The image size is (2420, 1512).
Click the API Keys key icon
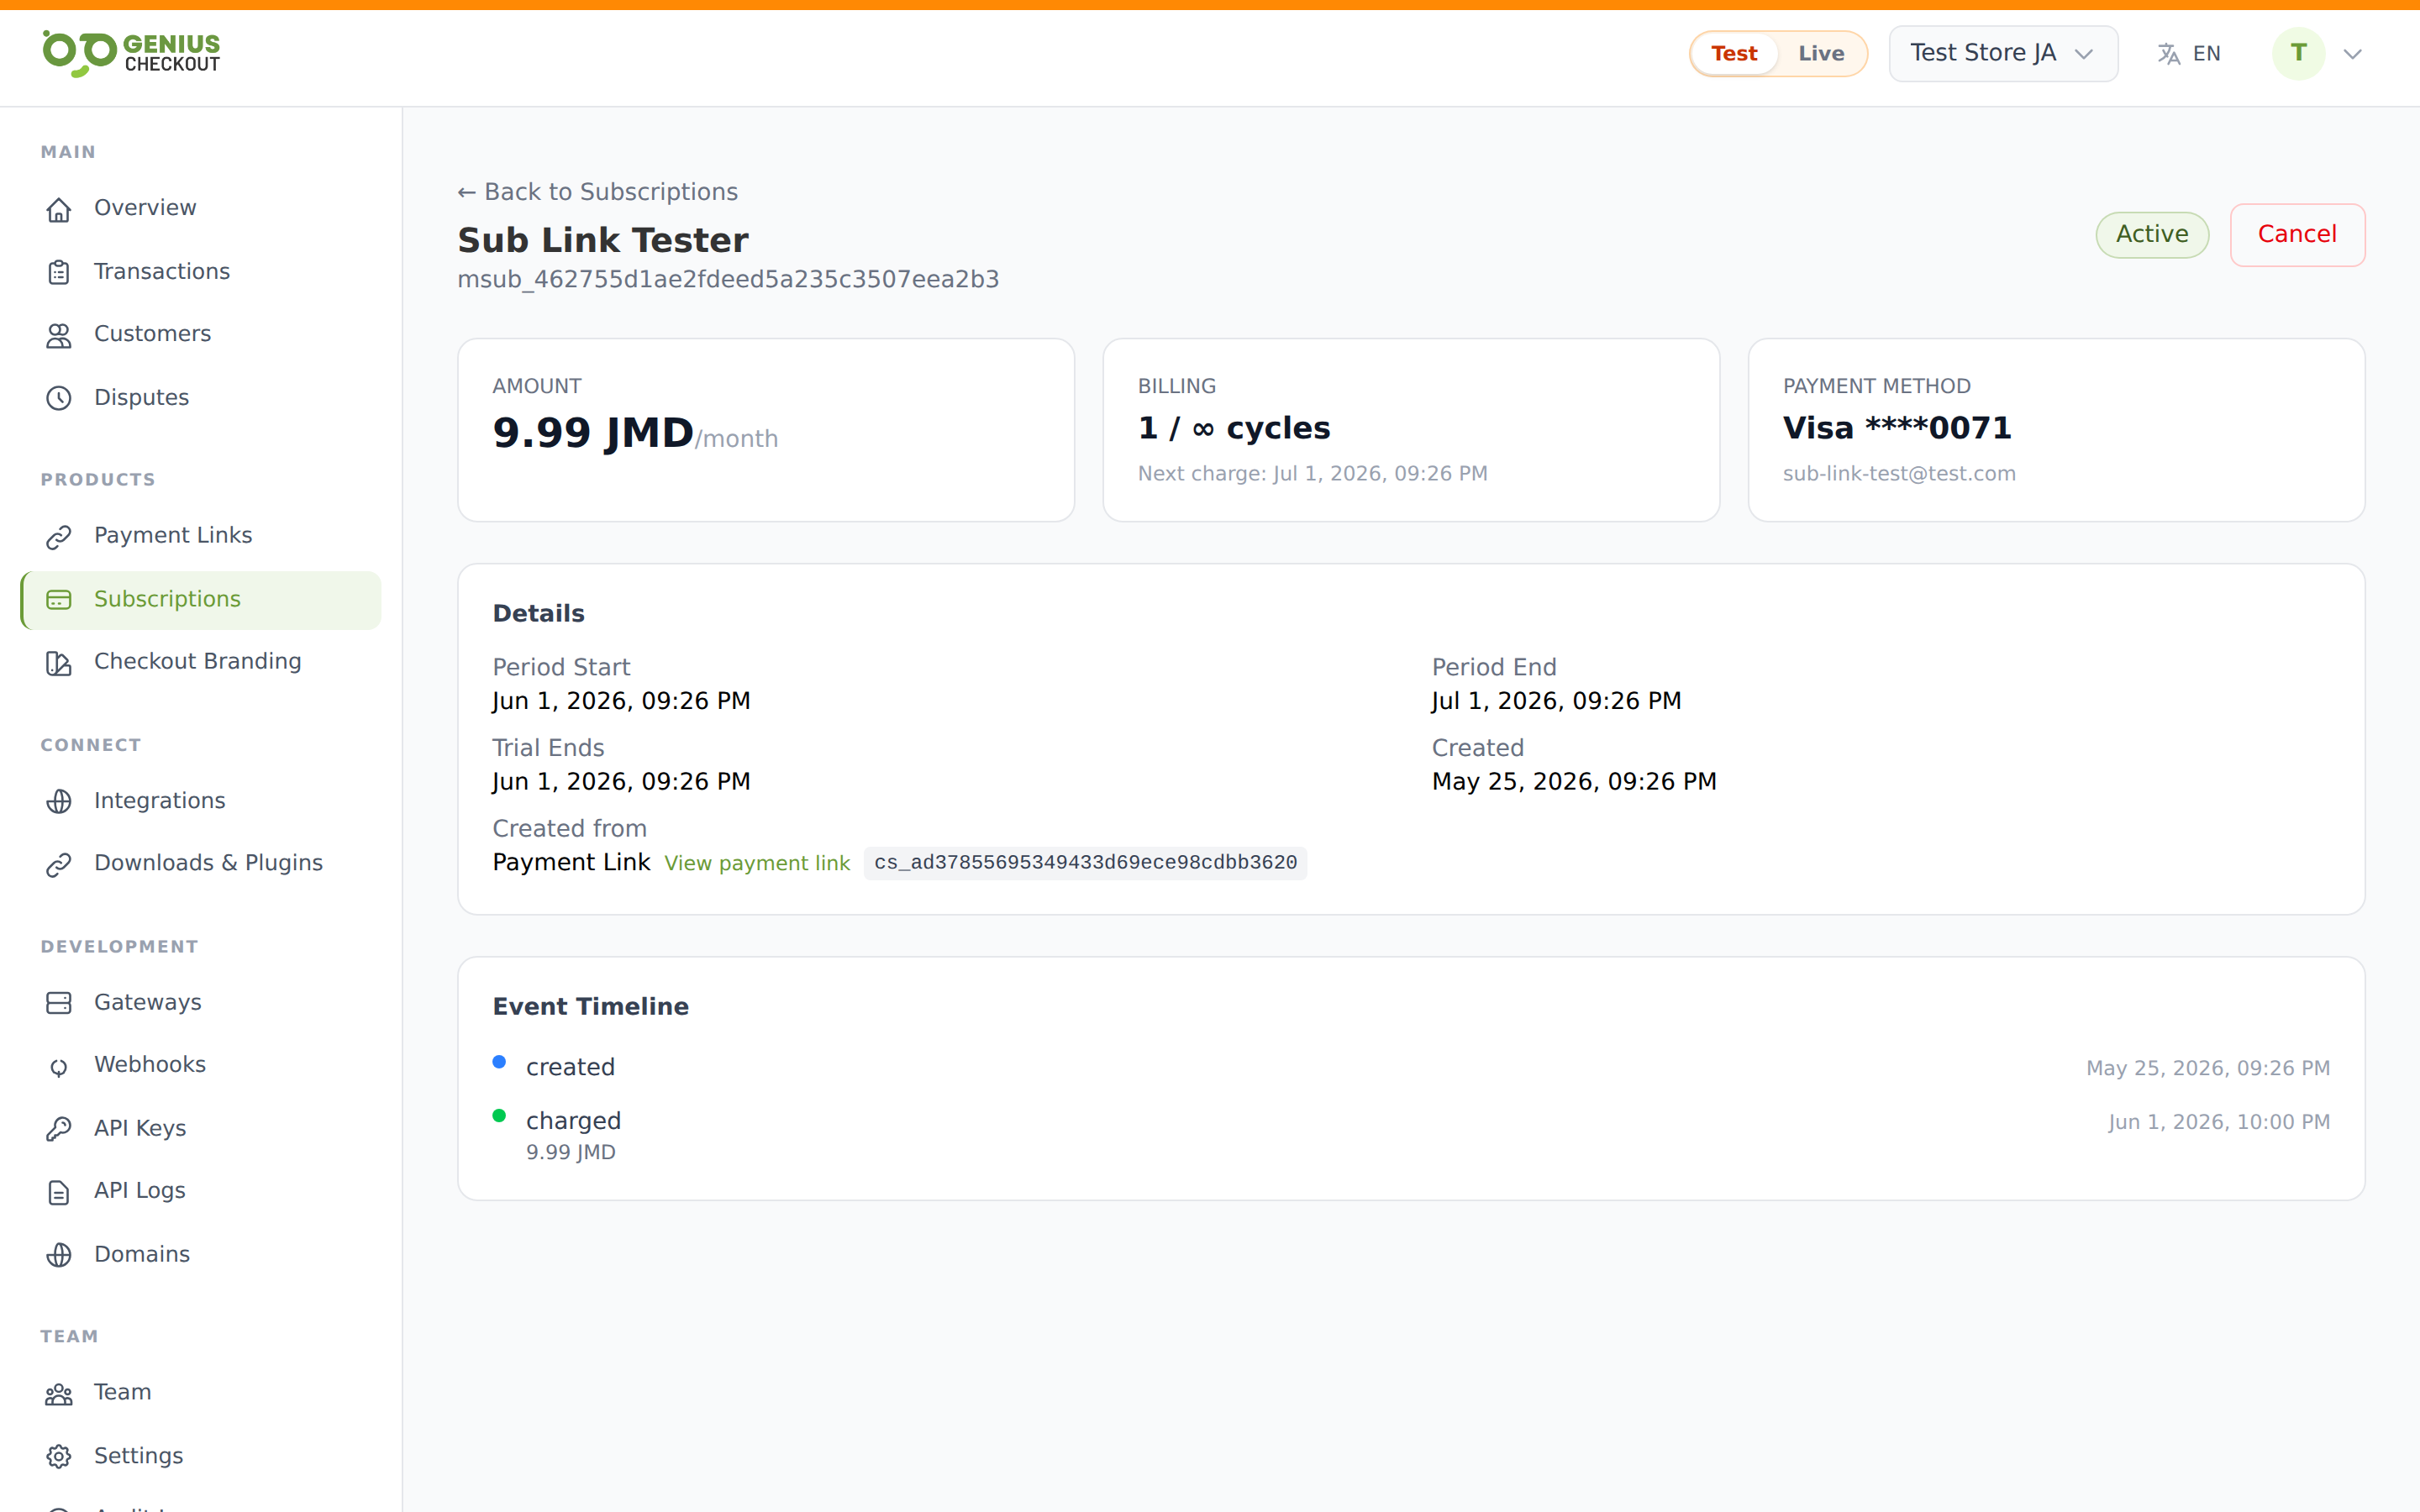(59, 1129)
